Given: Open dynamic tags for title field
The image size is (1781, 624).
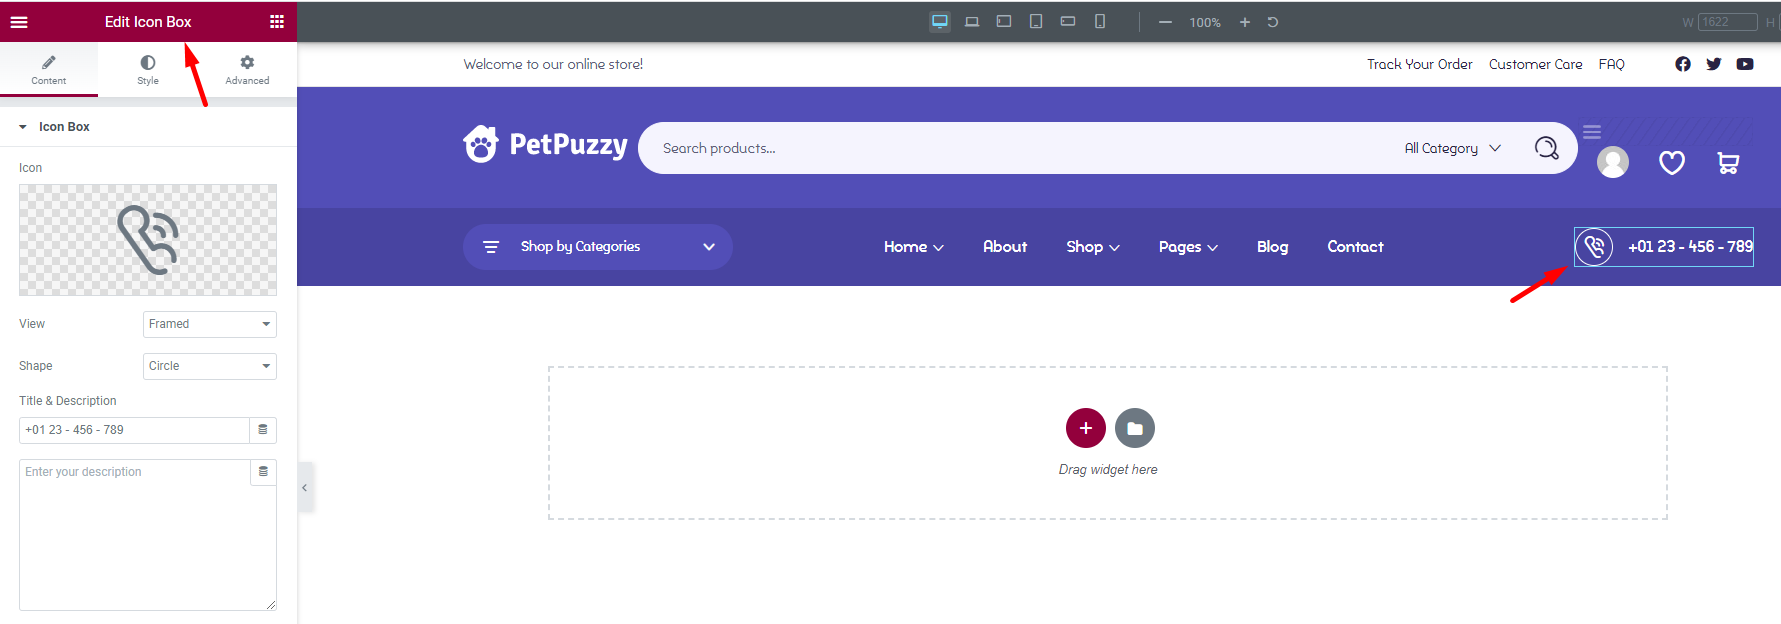Looking at the screenshot, I should pyautogui.click(x=263, y=430).
